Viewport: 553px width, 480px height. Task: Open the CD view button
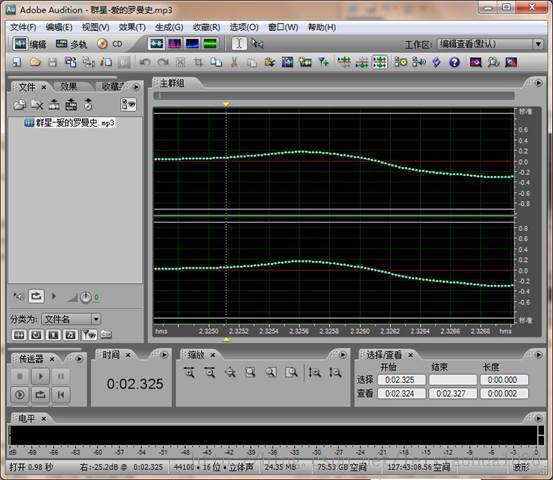[110, 44]
